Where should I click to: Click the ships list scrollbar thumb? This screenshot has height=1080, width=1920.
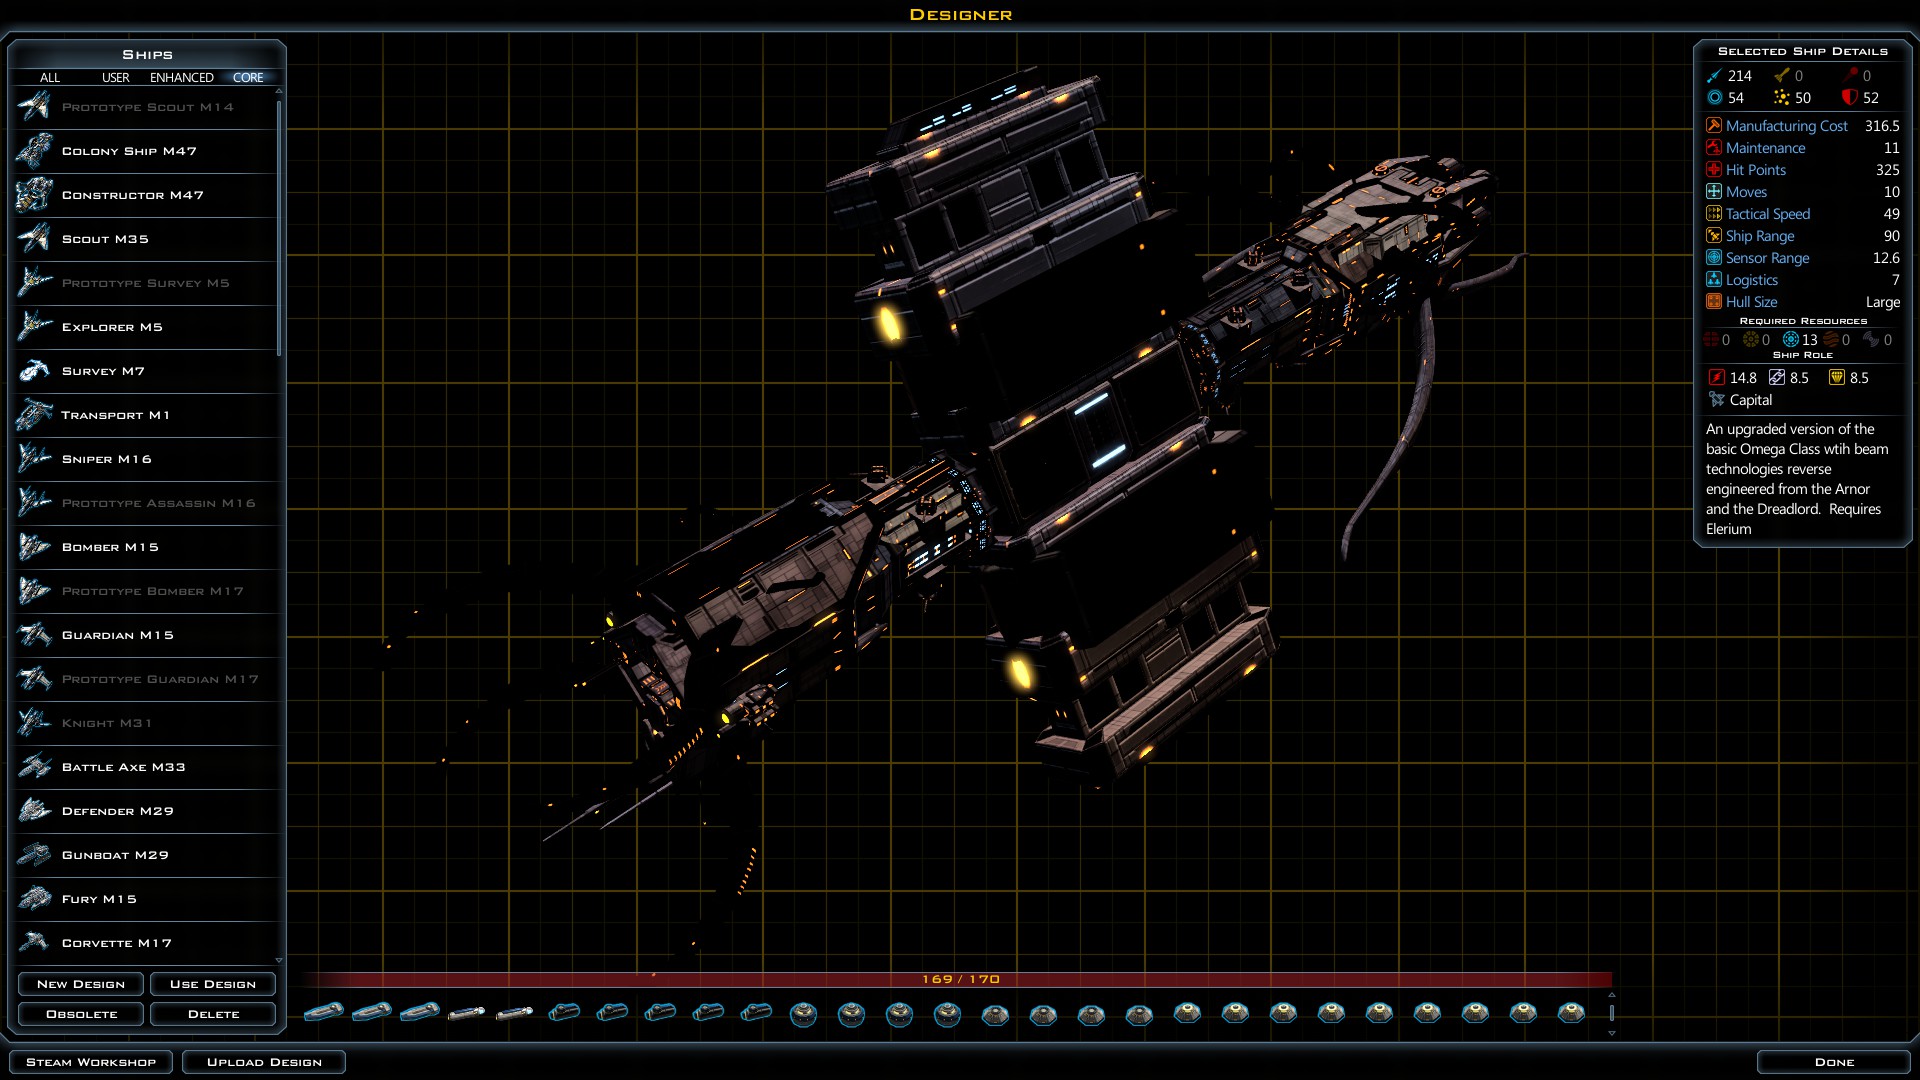point(279,227)
